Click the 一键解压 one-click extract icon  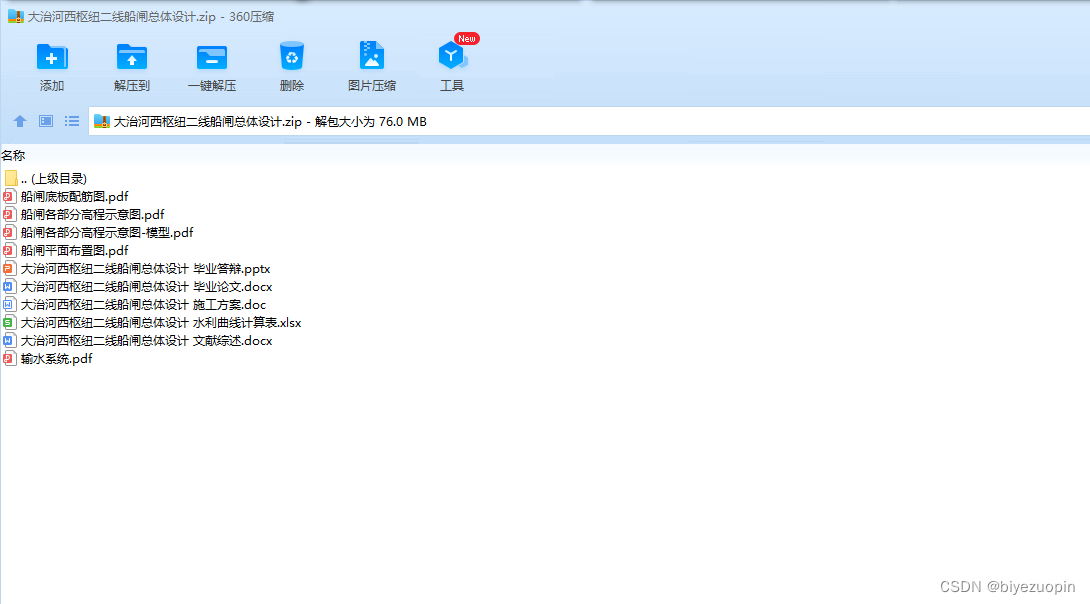(212, 67)
